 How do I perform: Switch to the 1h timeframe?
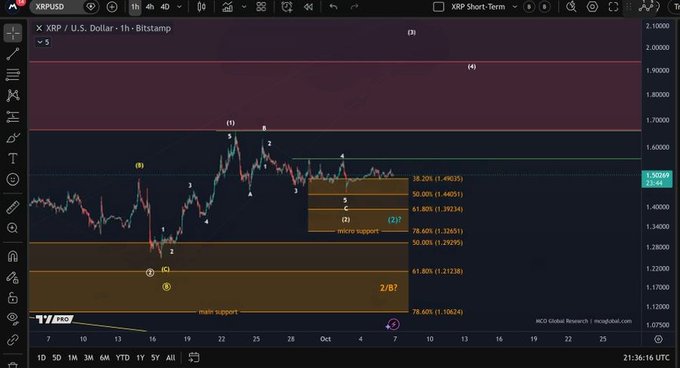click(135, 7)
